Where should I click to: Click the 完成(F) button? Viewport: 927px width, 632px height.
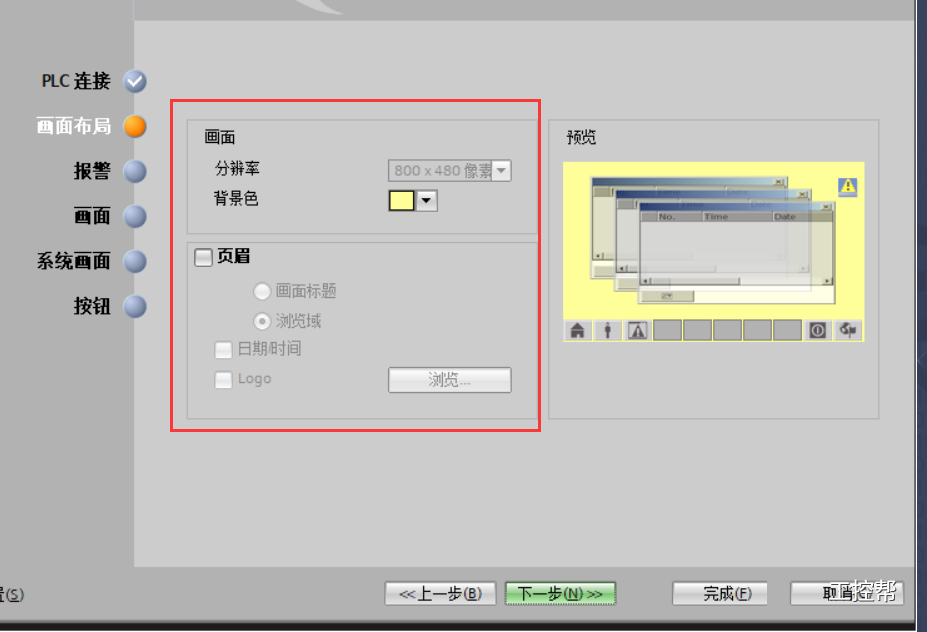pyautogui.click(x=720, y=594)
